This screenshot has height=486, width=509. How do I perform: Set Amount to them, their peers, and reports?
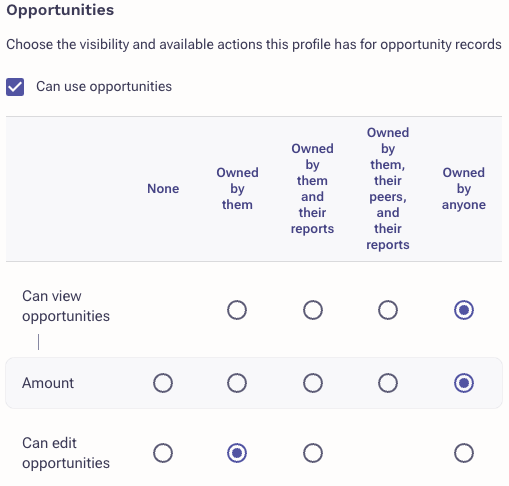pos(388,383)
